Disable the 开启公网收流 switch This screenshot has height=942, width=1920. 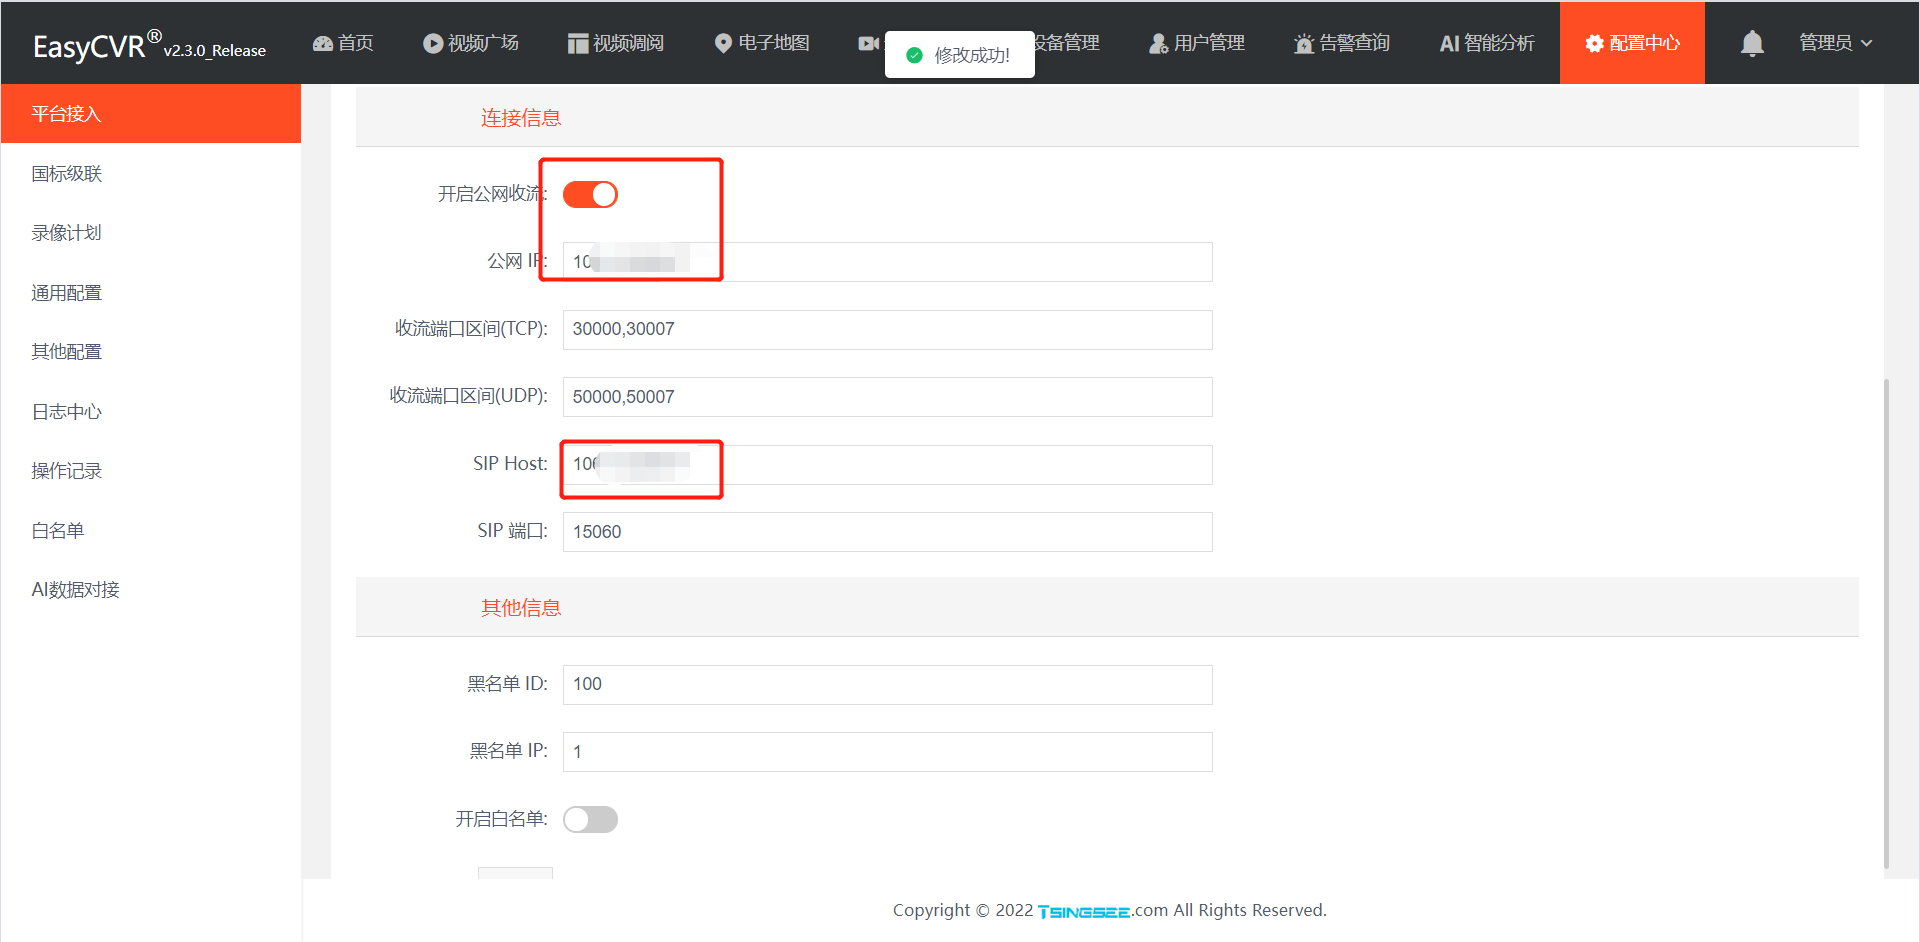click(x=590, y=194)
